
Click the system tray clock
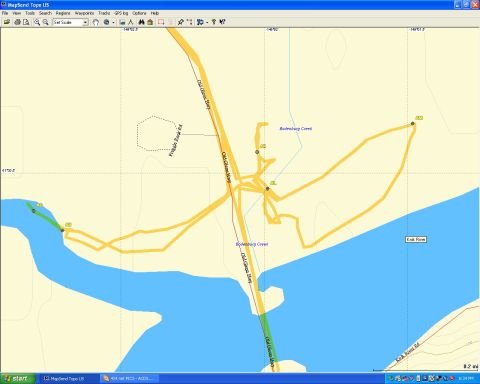click(x=465, y=379)
